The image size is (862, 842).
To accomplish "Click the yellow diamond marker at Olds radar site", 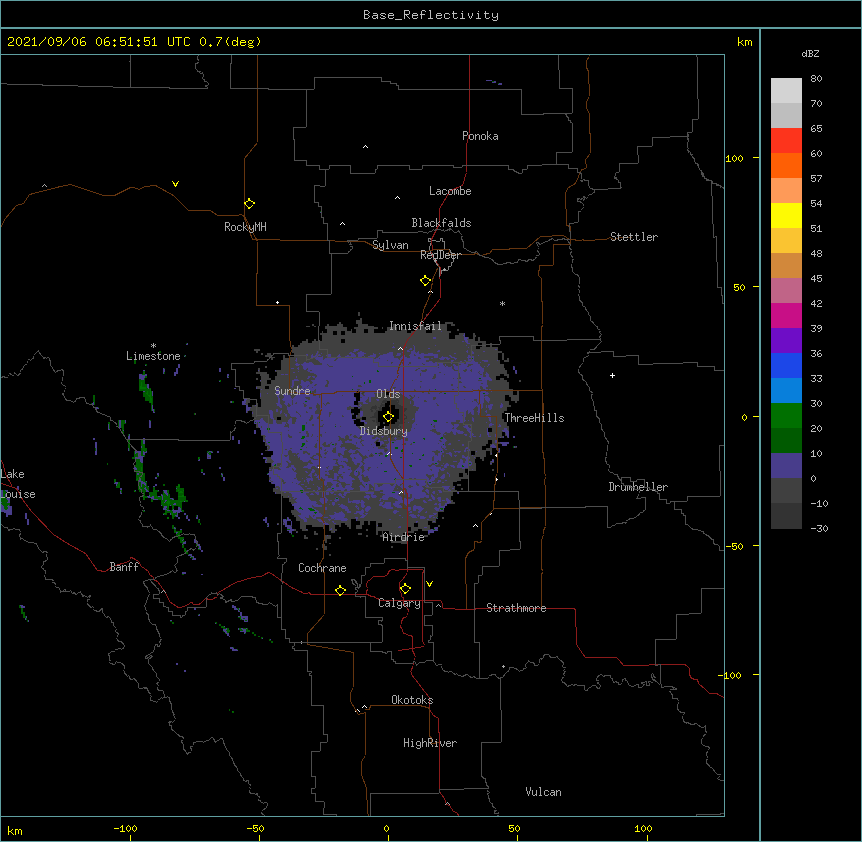I will (388, 417).
